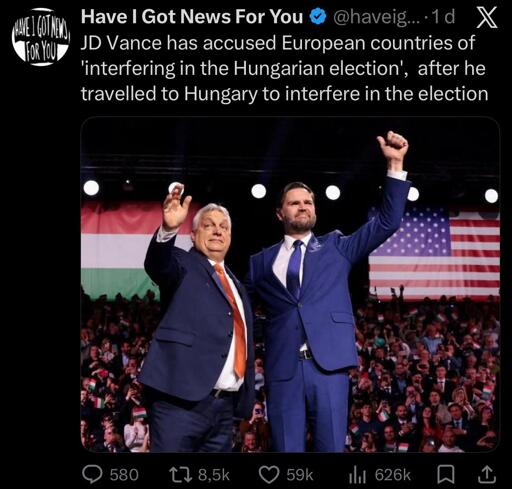Click the 580 replies count

(x=124, y=475)
